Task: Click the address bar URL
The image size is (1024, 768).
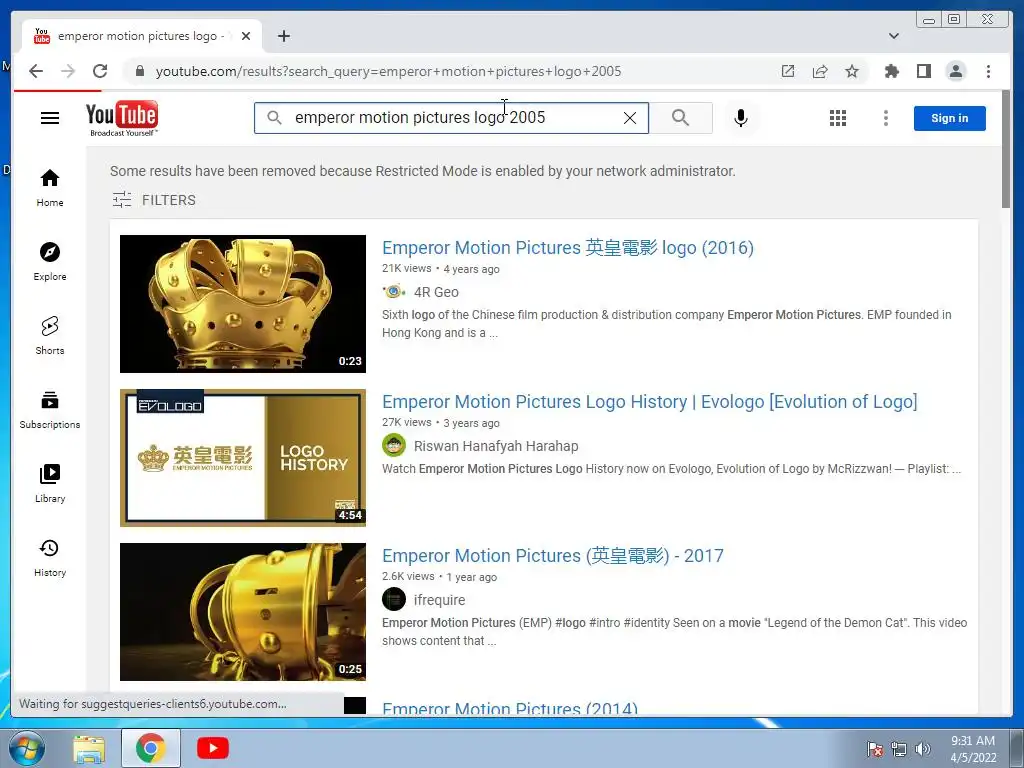Action: (x=389, y=71)
